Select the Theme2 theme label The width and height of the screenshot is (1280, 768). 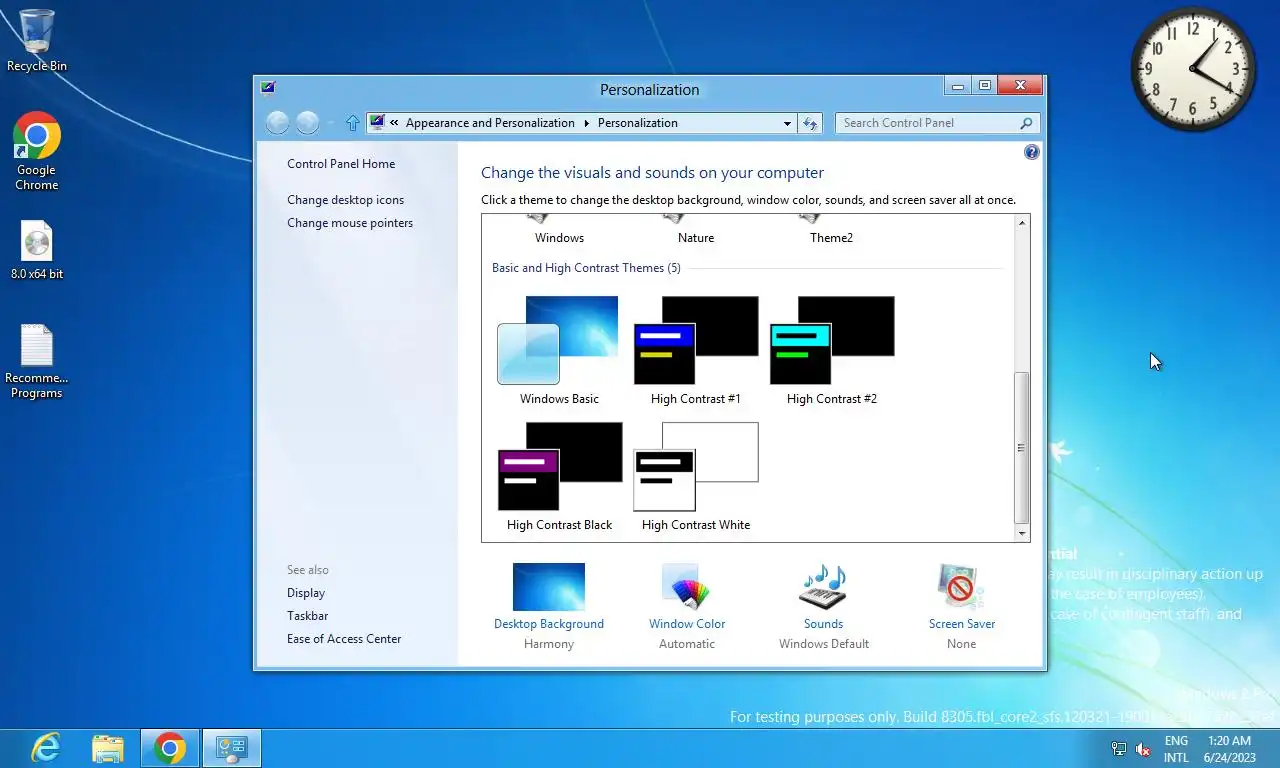point(831,238)
